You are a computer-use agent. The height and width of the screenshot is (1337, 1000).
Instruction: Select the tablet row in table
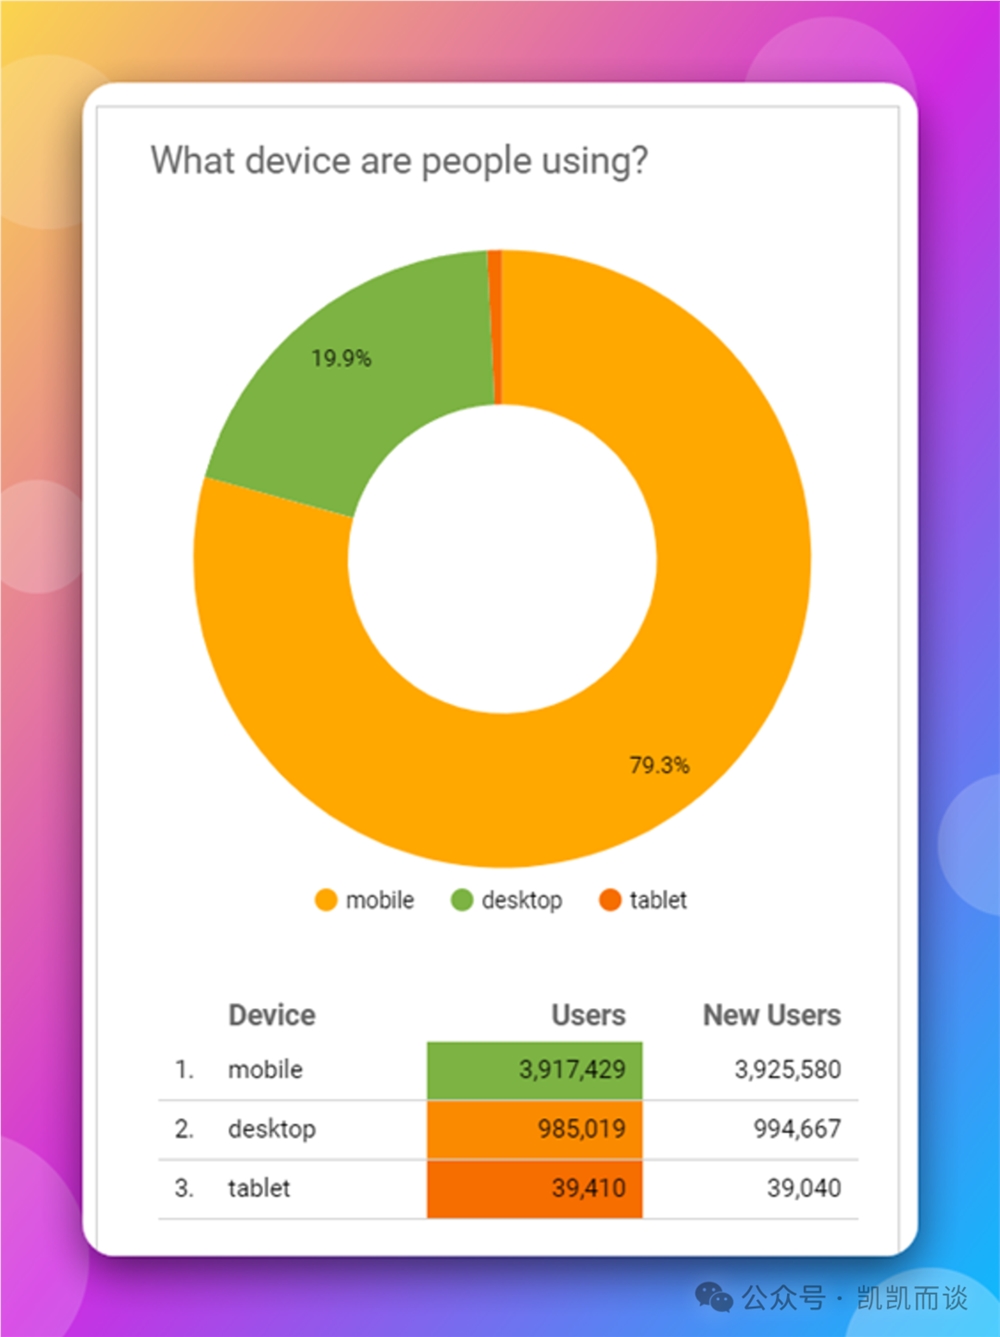coord(508,1189)
